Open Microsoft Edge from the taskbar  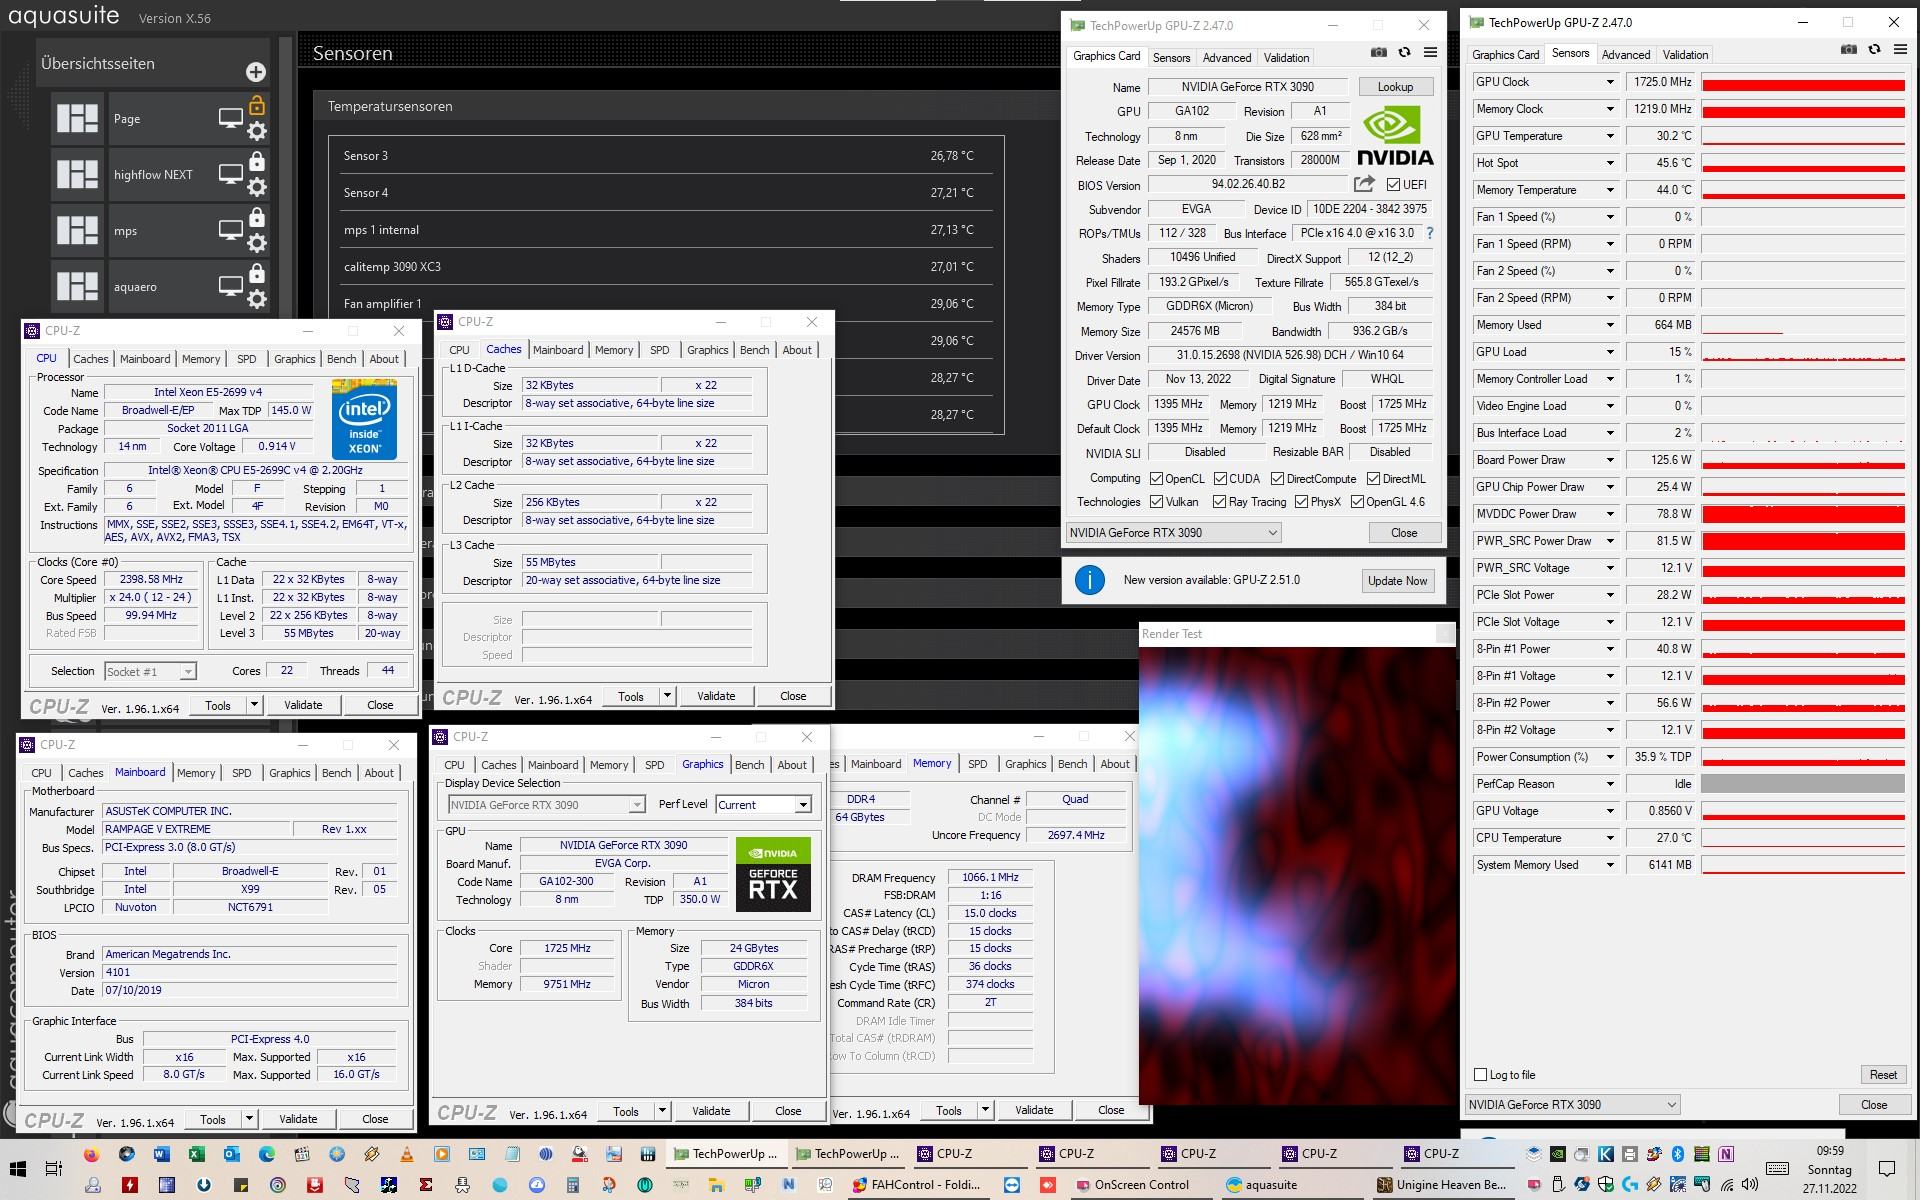point(267,1154)
